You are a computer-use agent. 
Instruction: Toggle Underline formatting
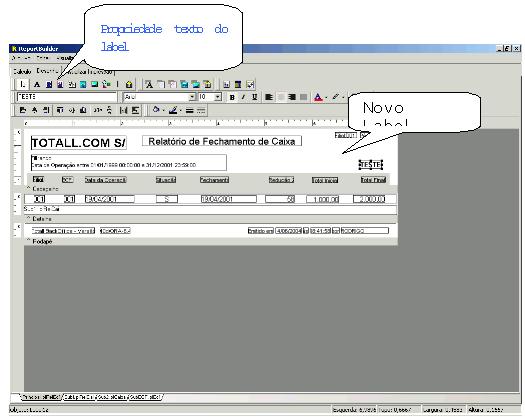point(255,97)
